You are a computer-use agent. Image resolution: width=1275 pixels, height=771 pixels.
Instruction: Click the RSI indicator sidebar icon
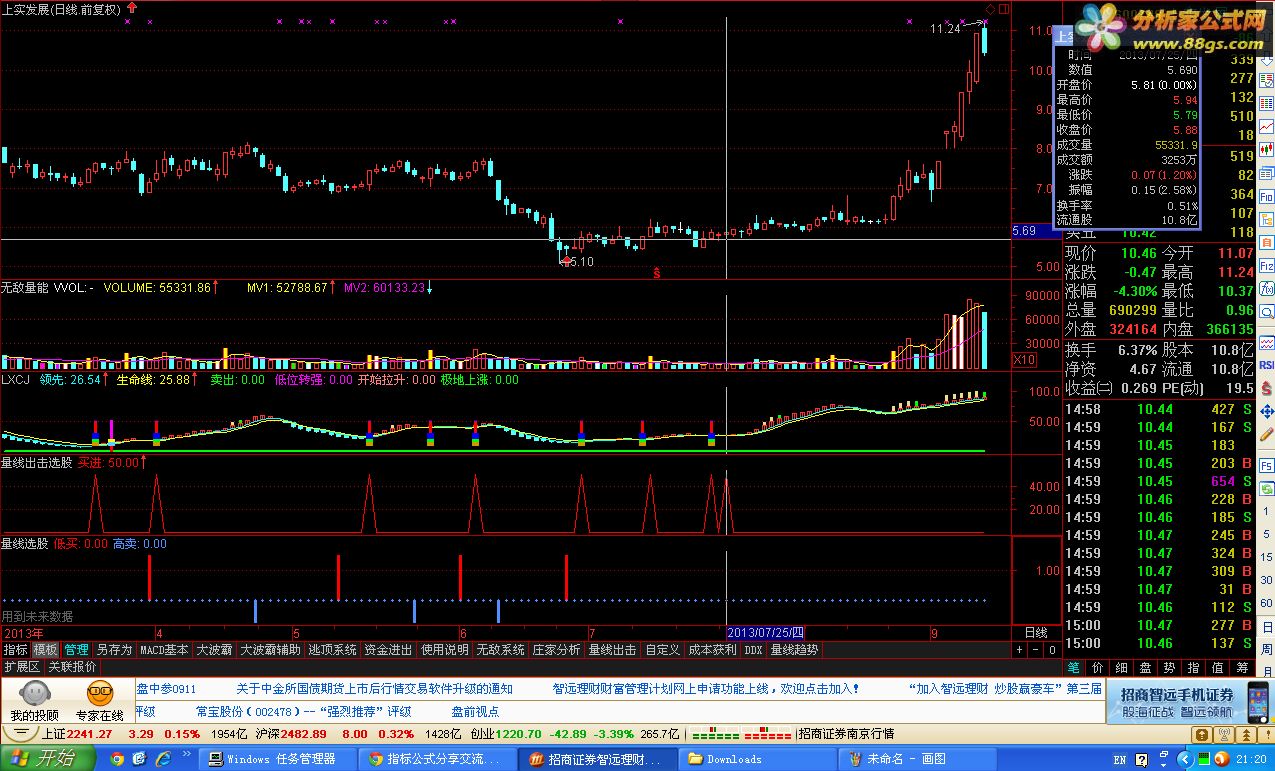point(1267,365)
